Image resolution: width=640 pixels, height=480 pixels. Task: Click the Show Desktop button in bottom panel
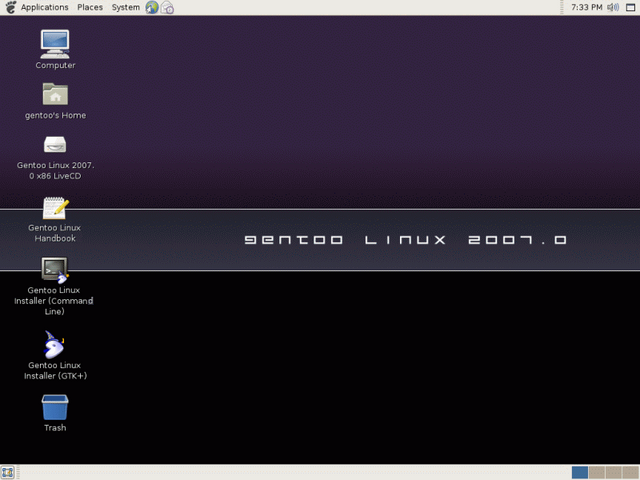pos(8,473)
